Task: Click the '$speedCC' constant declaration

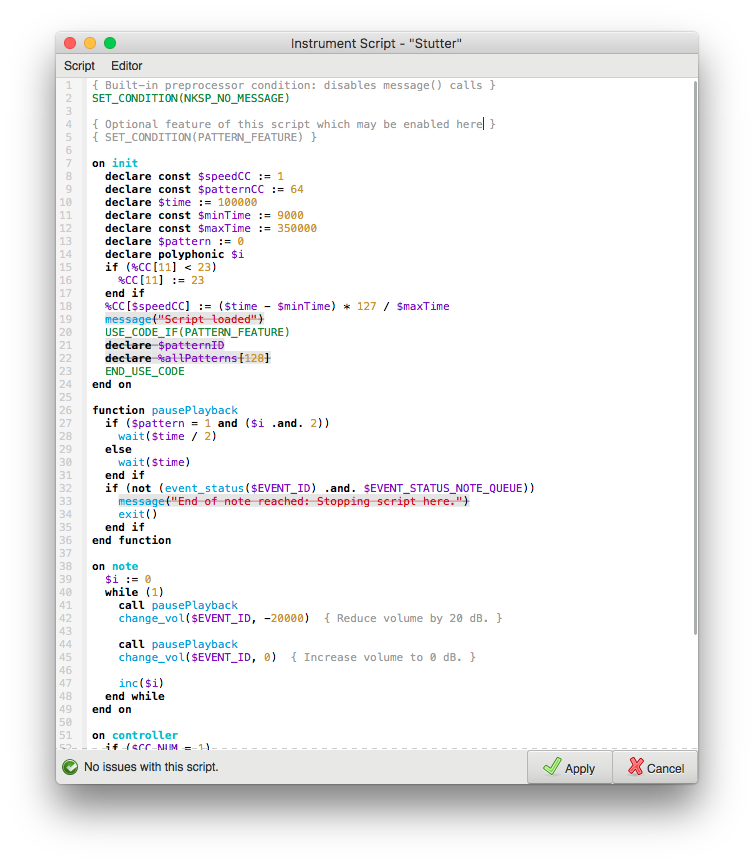Action: click(x=195, y=176)
